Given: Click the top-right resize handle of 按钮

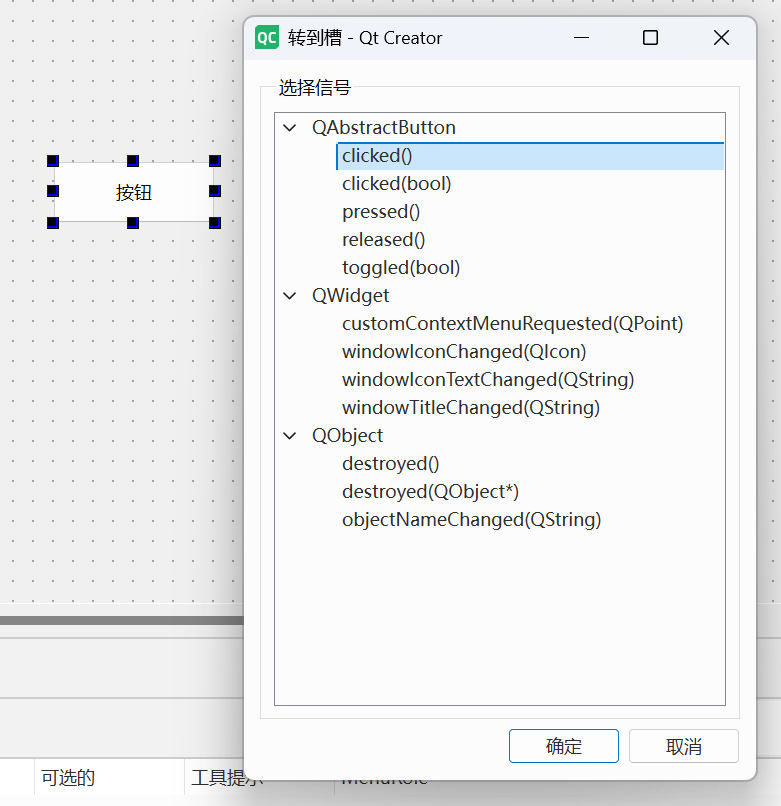Looking at the screenshot, I should pos(215,161).
